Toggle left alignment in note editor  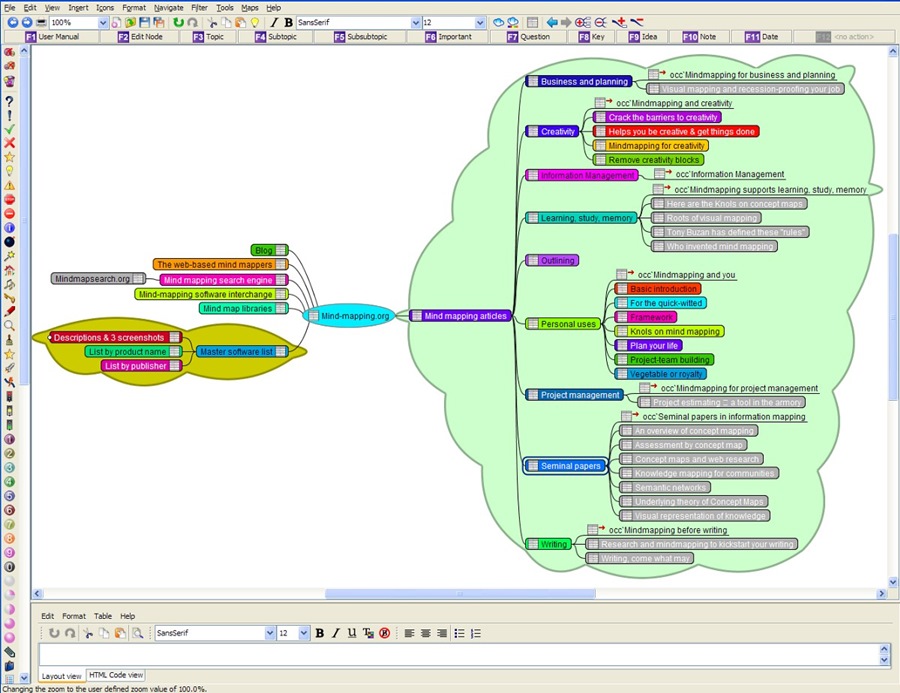(x=409, y=633)
